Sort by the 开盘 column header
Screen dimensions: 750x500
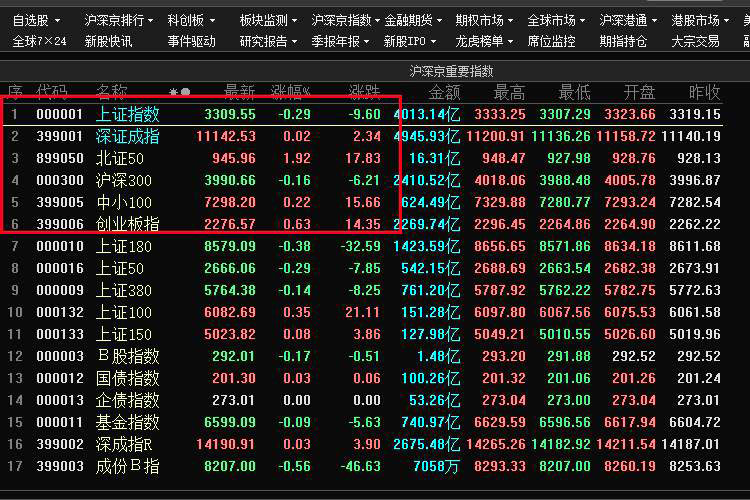(x=639, y=91)
